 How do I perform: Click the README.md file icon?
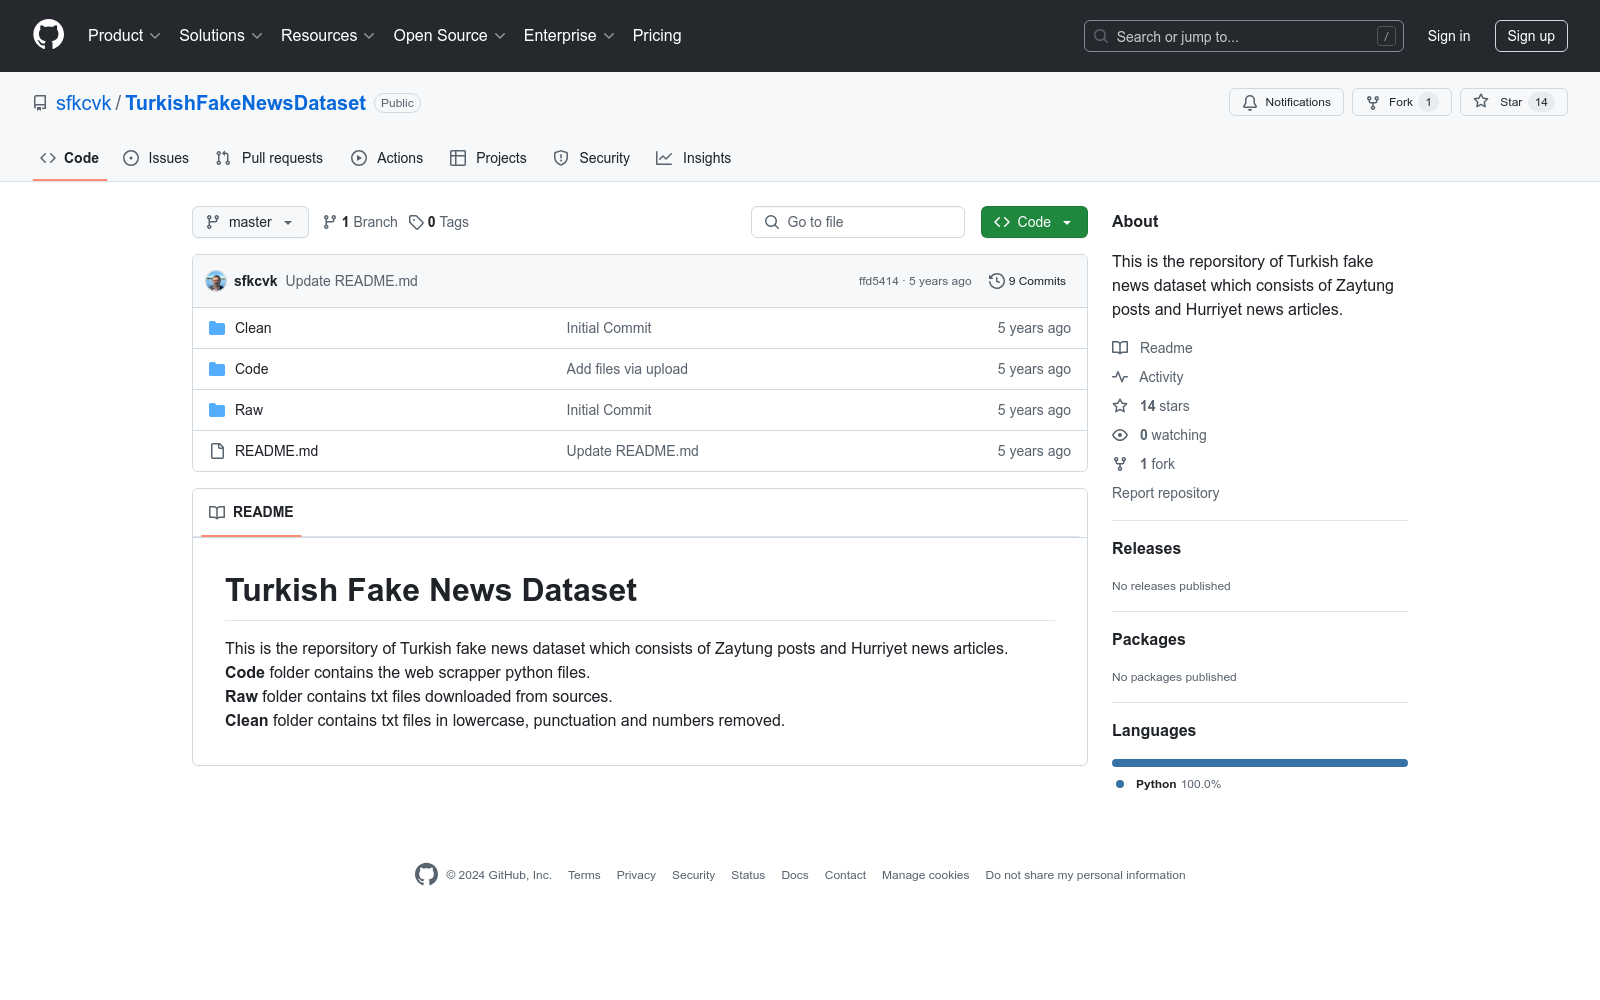[x=217, y=451]
